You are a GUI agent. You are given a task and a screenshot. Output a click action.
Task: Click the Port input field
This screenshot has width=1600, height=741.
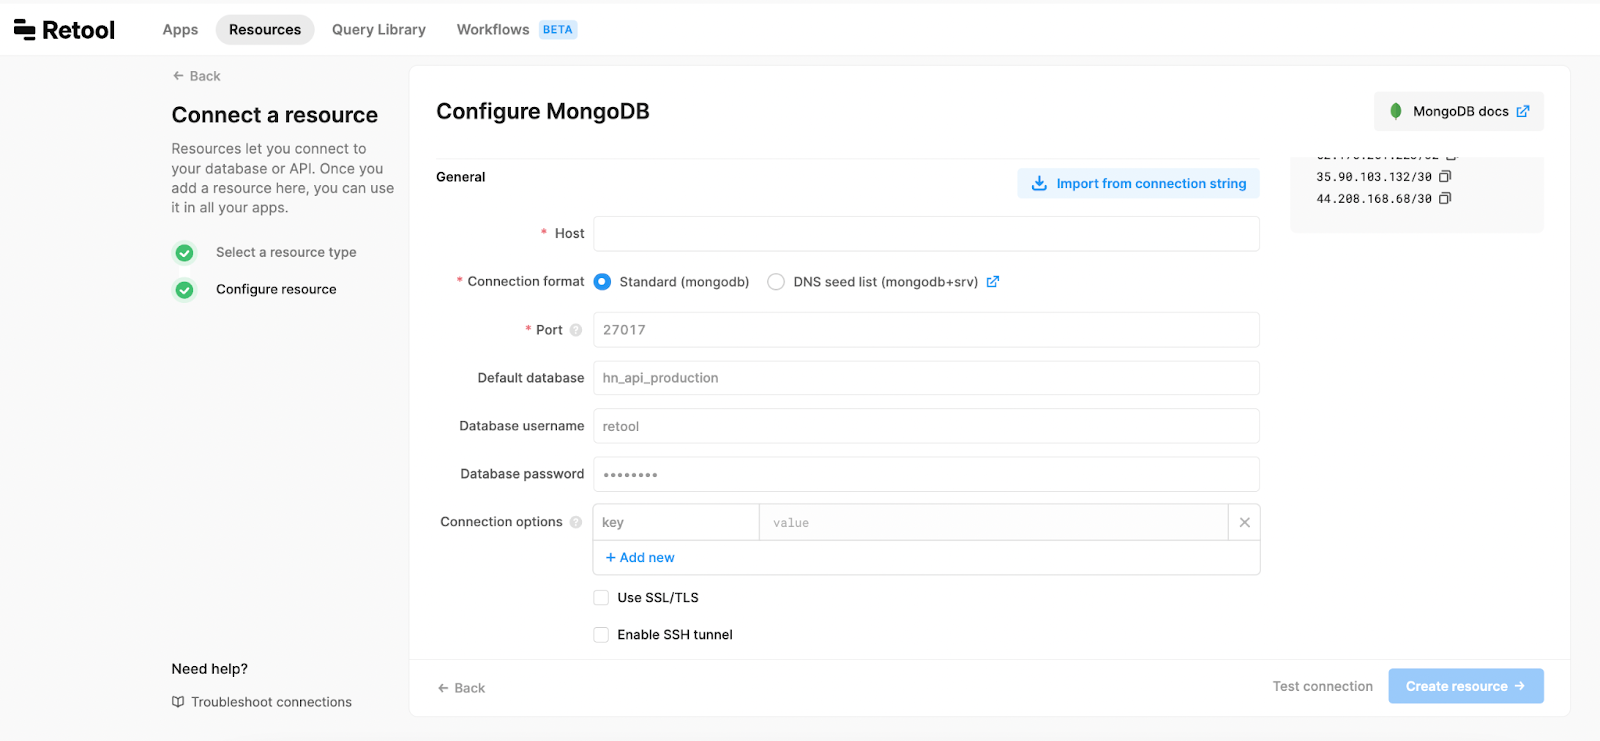point(926,330)
